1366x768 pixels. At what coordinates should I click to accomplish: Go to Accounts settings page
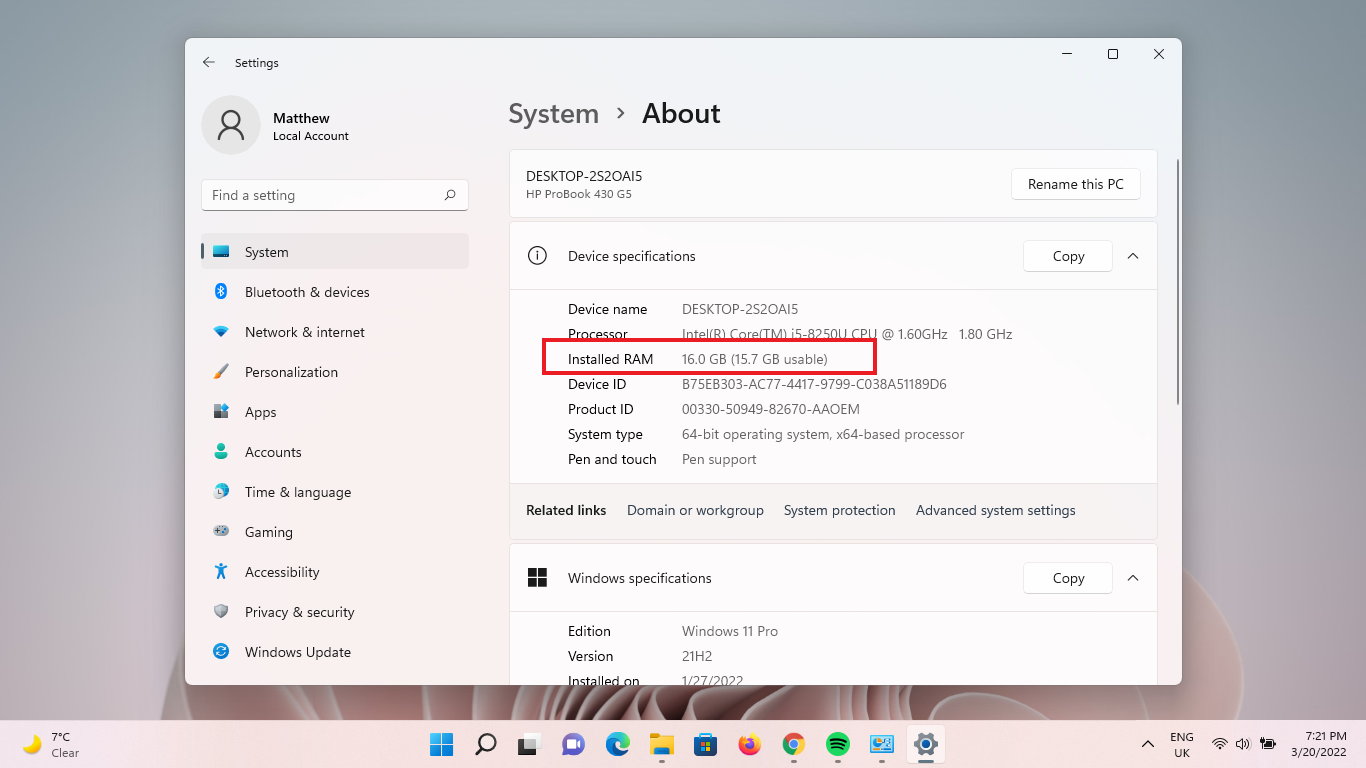273,452
